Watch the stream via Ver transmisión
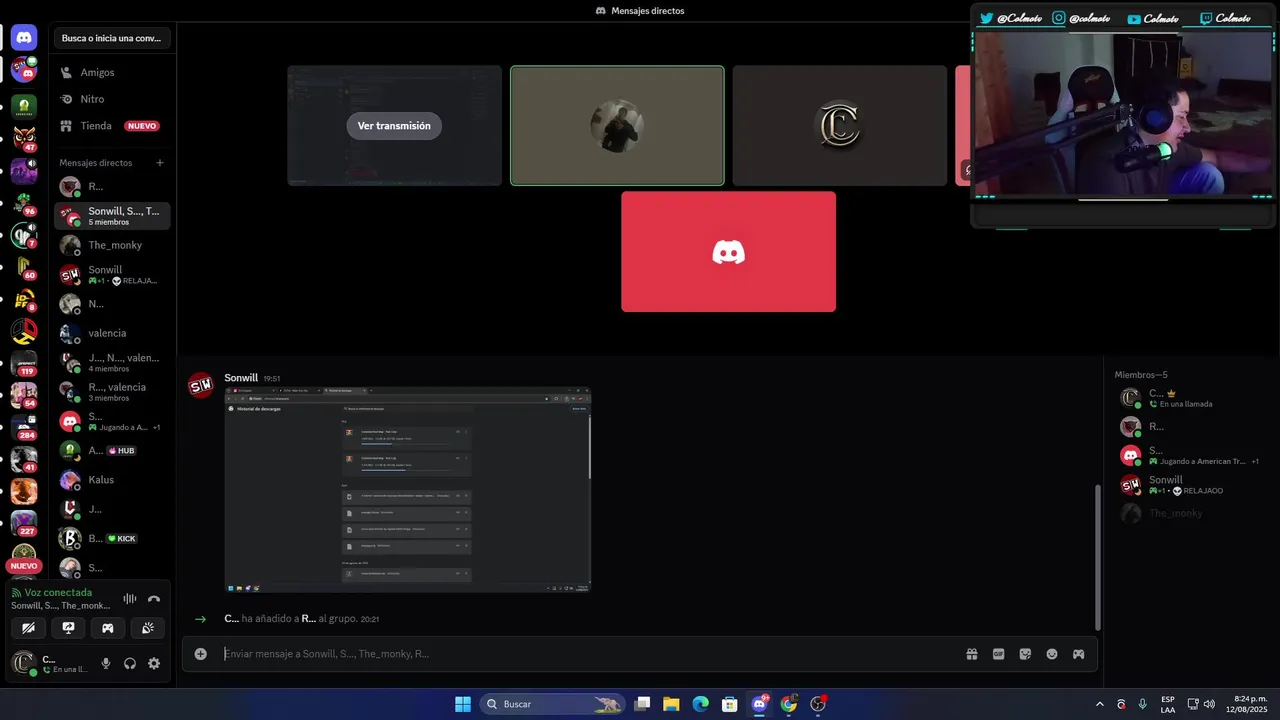The width and height of the screenshot is (1280, 720). tap(394, 126)
